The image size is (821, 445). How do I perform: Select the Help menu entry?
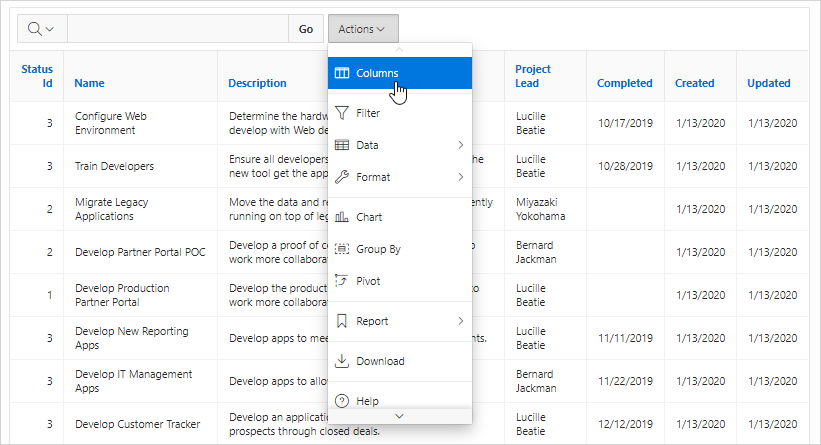[x=367, y=401]
